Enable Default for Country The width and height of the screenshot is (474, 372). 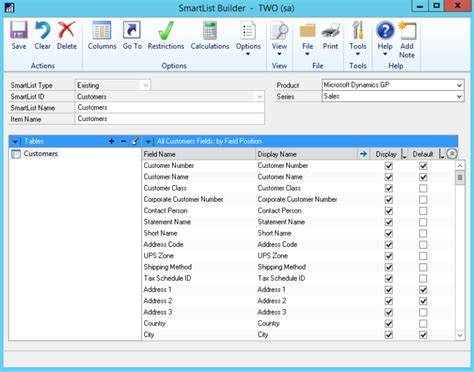[x=423, y=324]
